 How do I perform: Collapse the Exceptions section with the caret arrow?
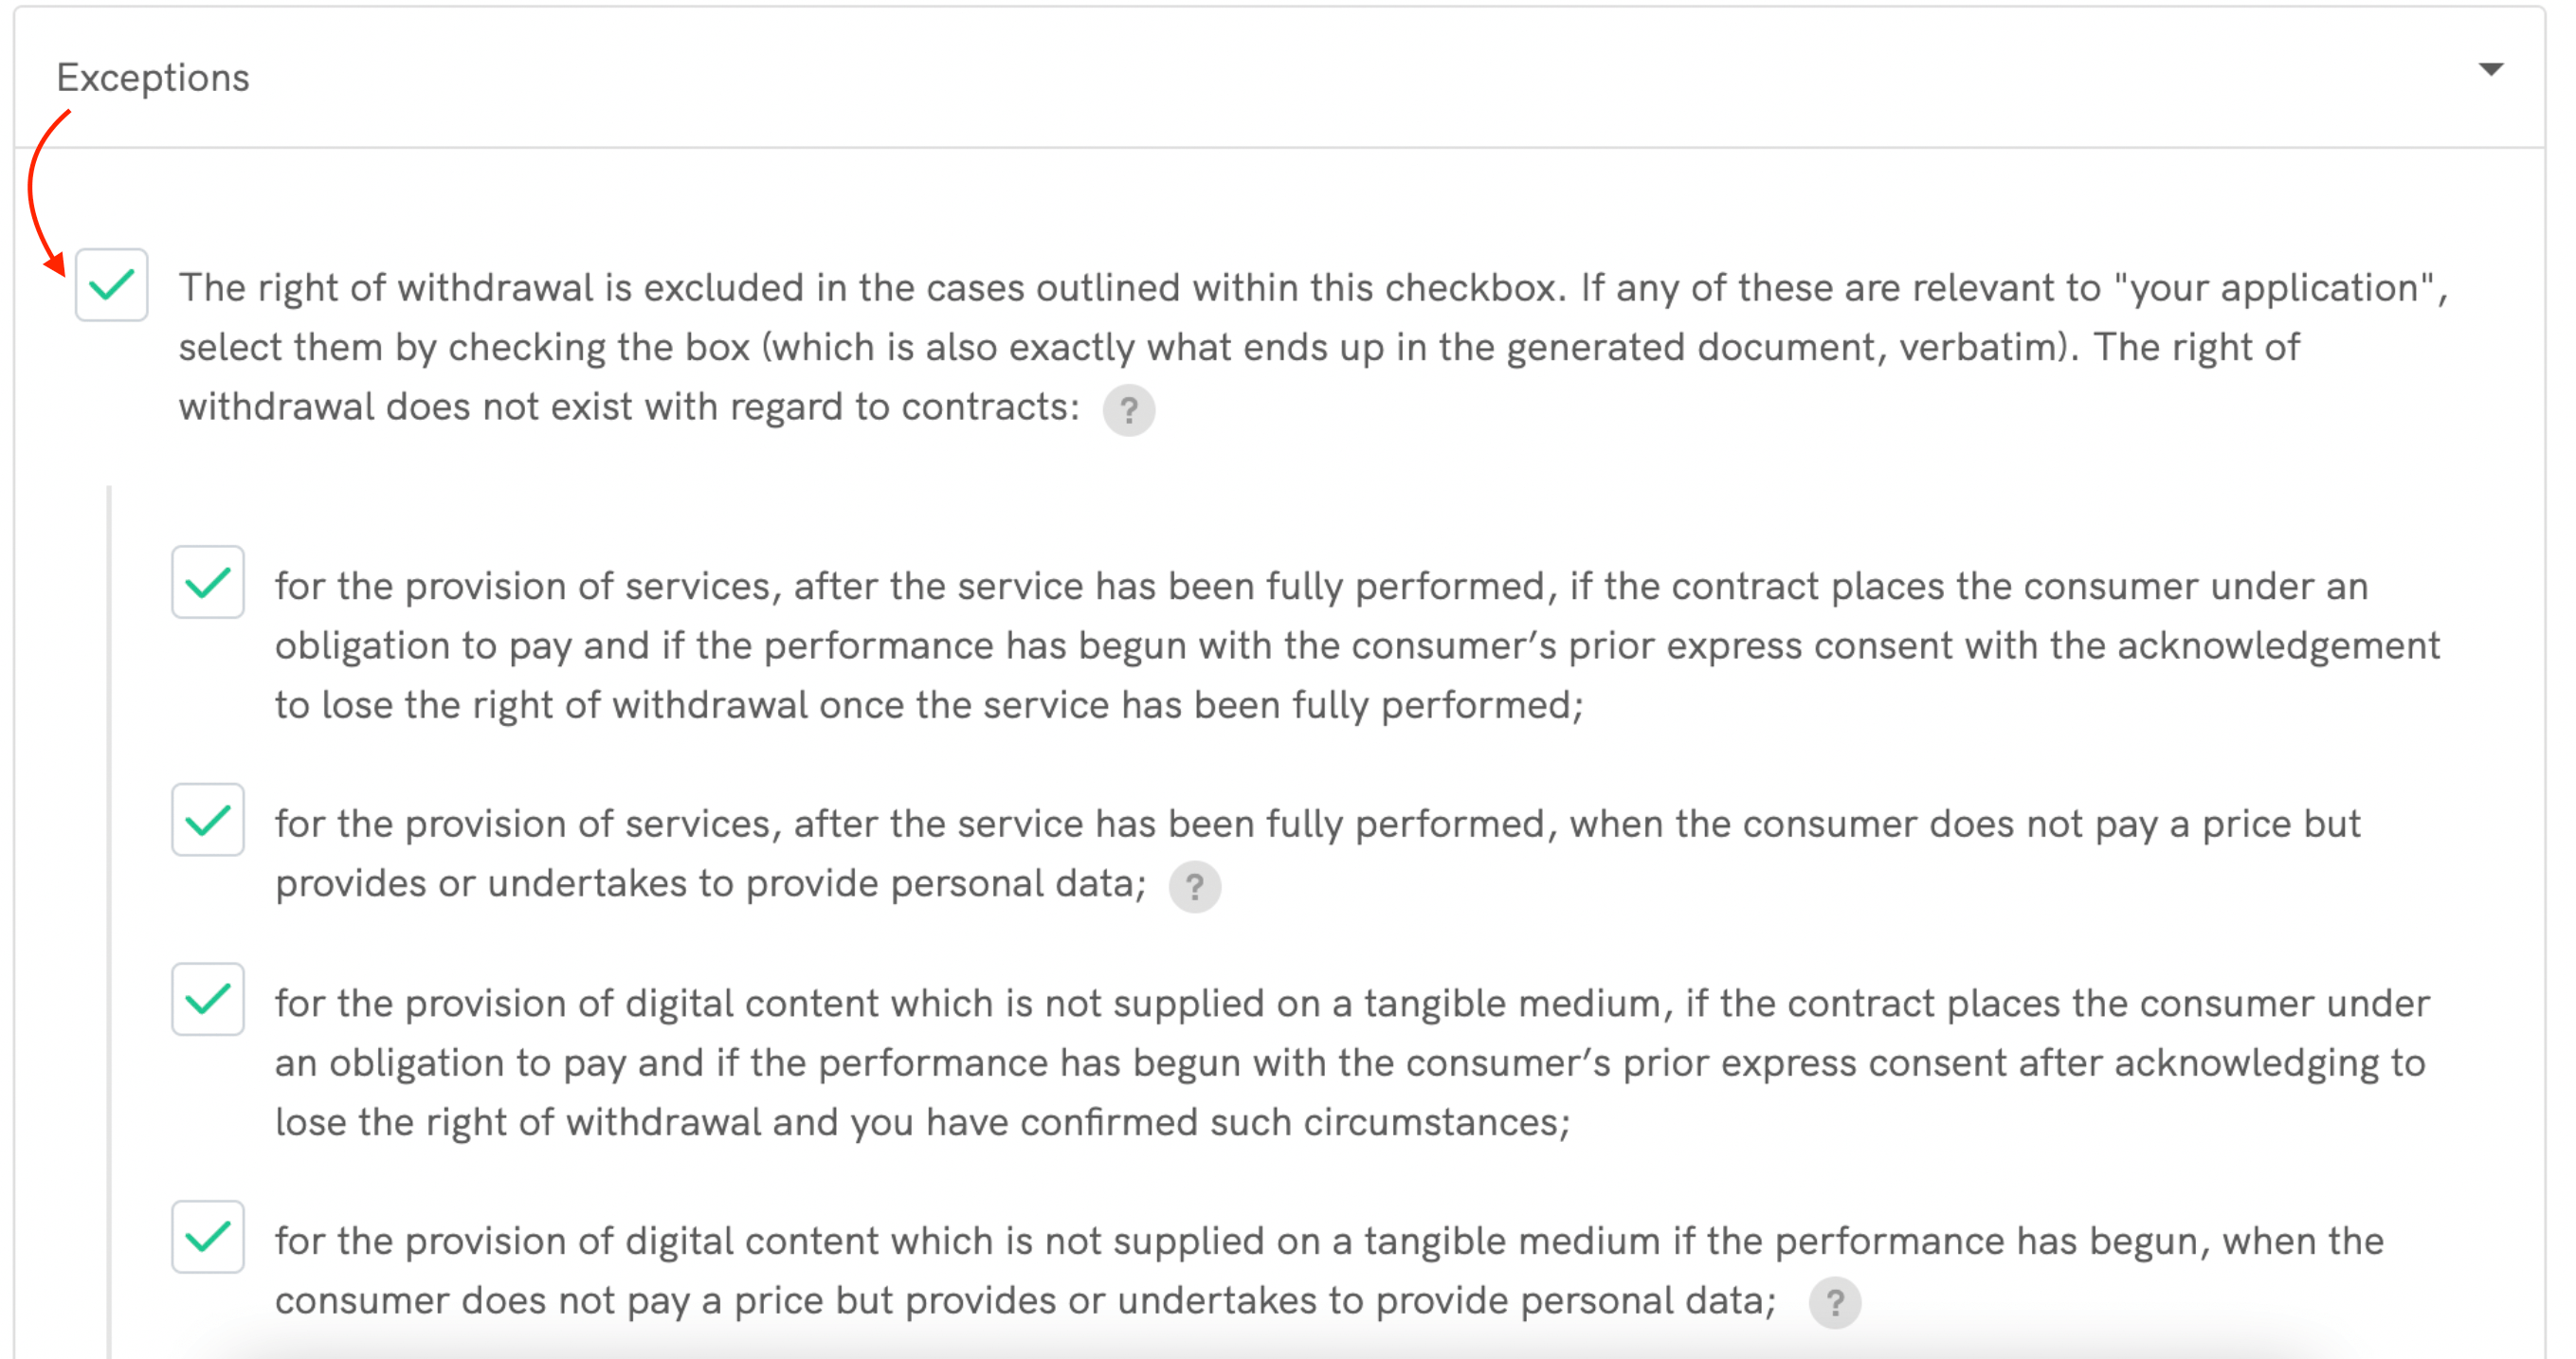point(2490,70)
